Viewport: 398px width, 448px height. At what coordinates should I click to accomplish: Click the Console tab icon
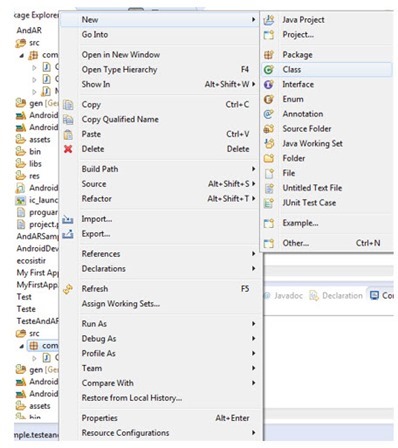tap(375, 295)
